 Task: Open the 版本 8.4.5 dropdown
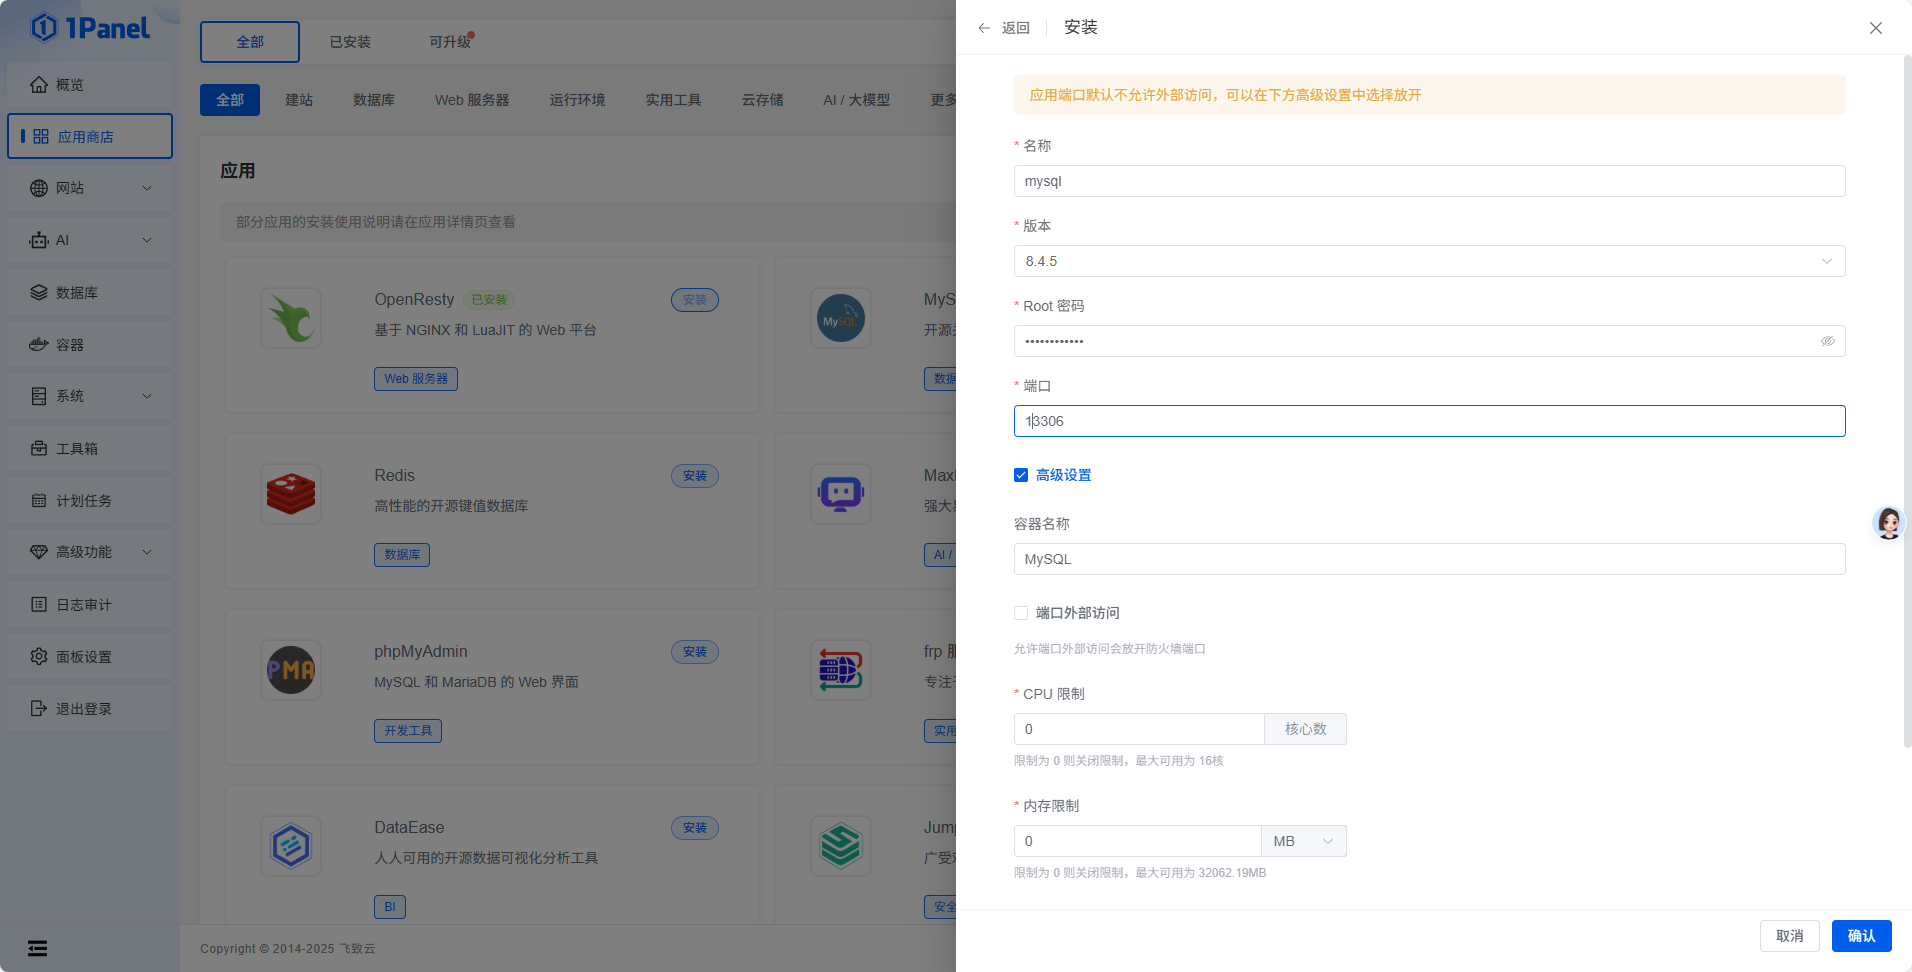(x=1429, y=261)
